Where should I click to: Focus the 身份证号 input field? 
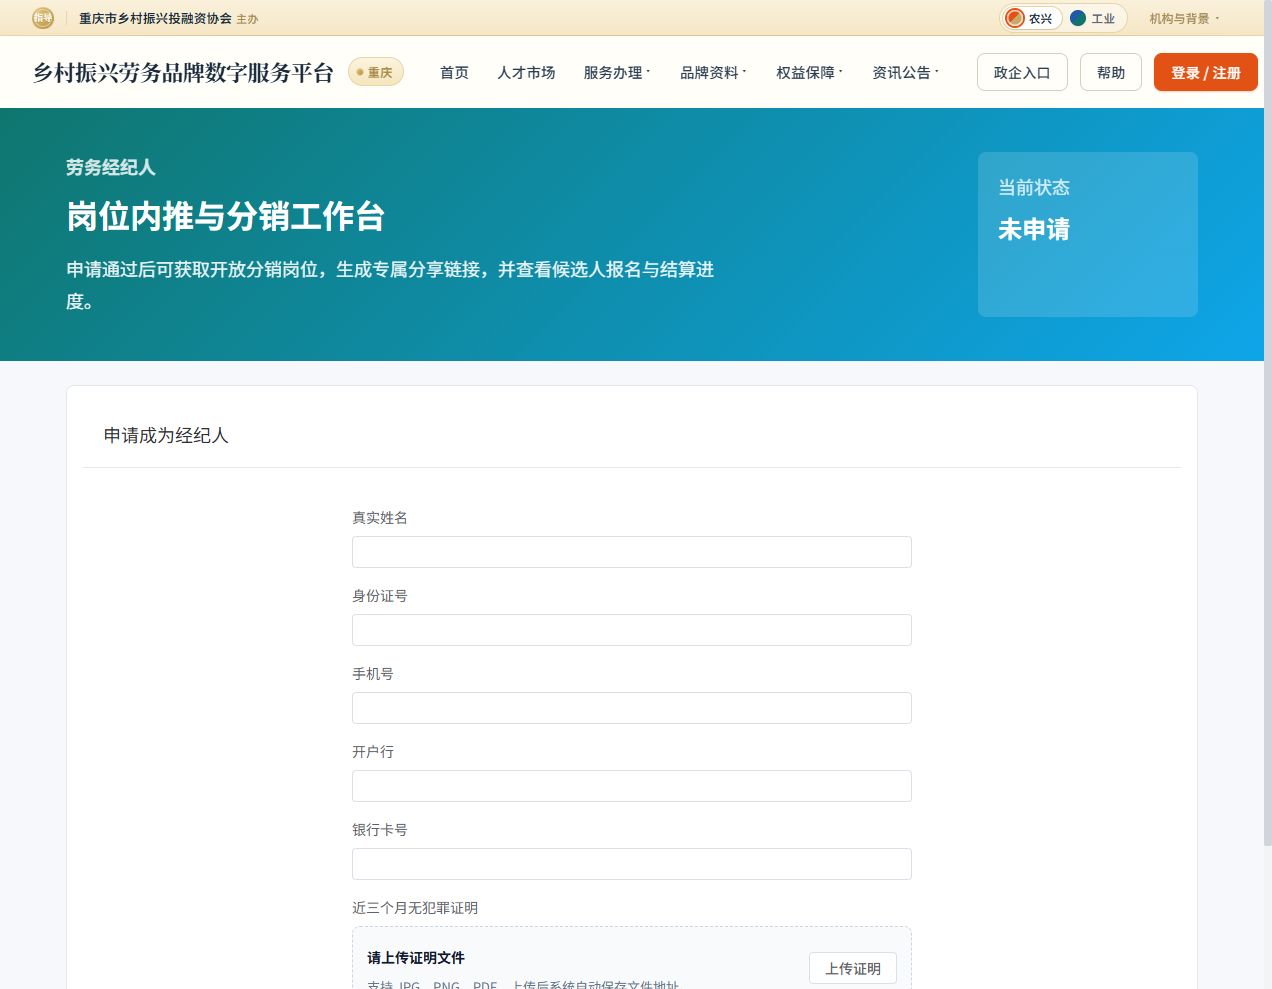[x=632, y=630]
